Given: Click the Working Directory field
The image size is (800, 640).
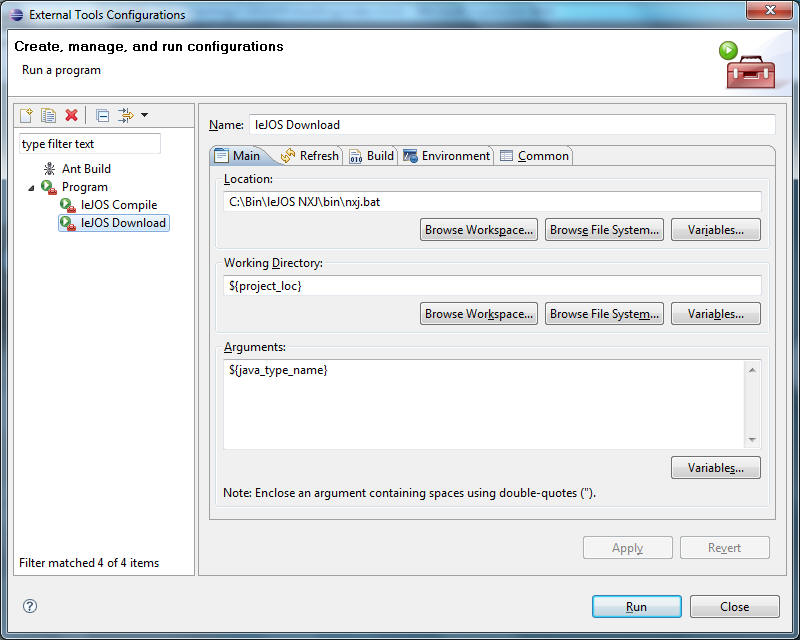Looking at the screenshot, I should (492, 286).
